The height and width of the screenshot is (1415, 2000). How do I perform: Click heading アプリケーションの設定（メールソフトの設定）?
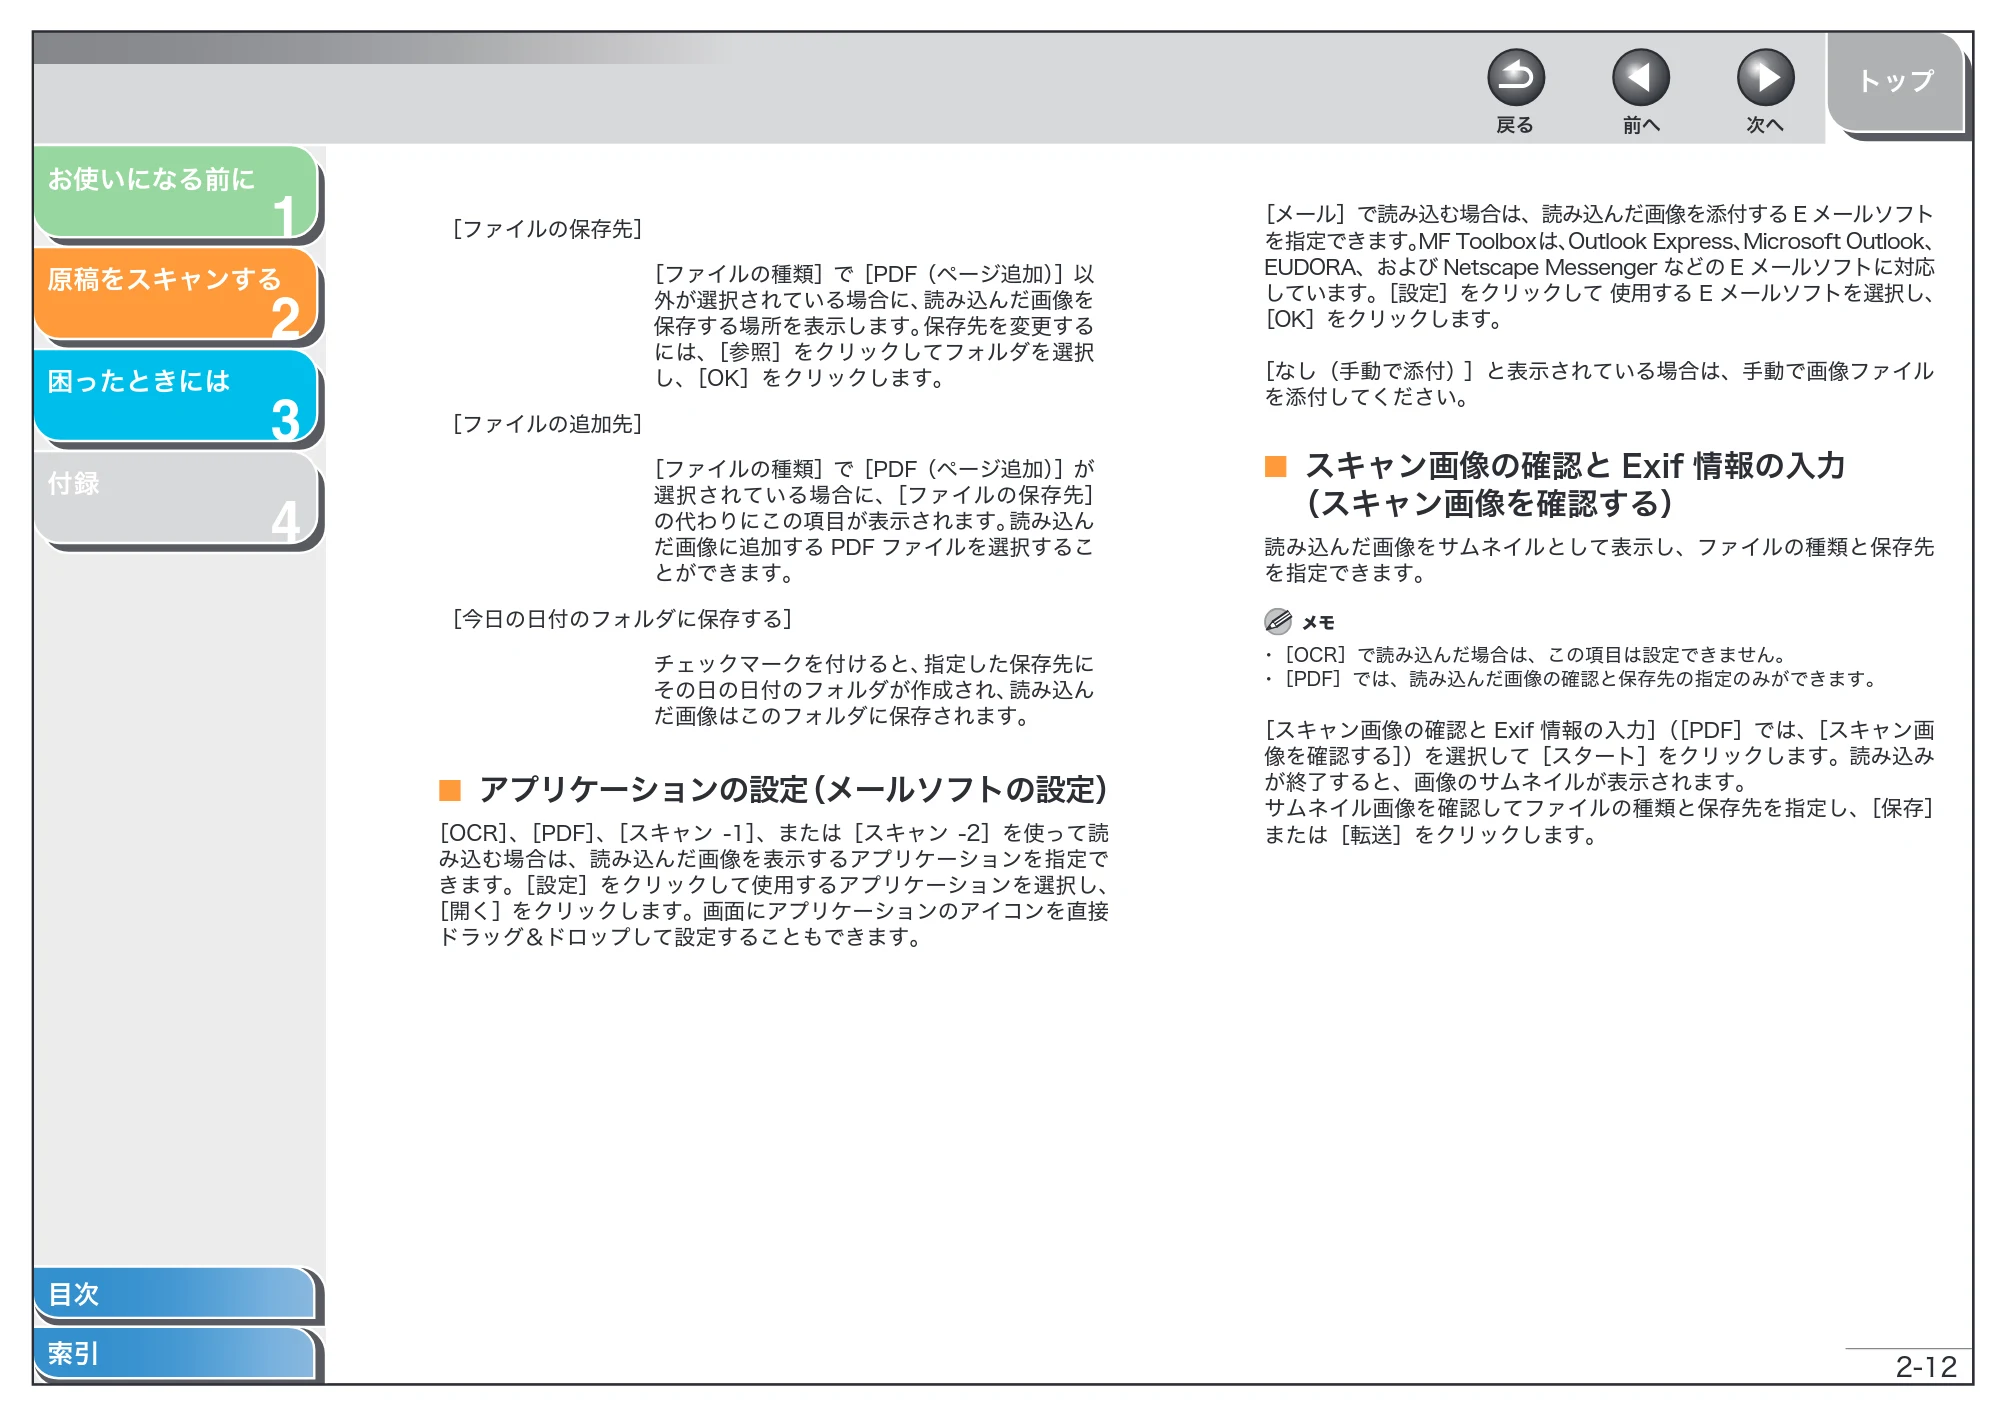(x=793, y=790)
